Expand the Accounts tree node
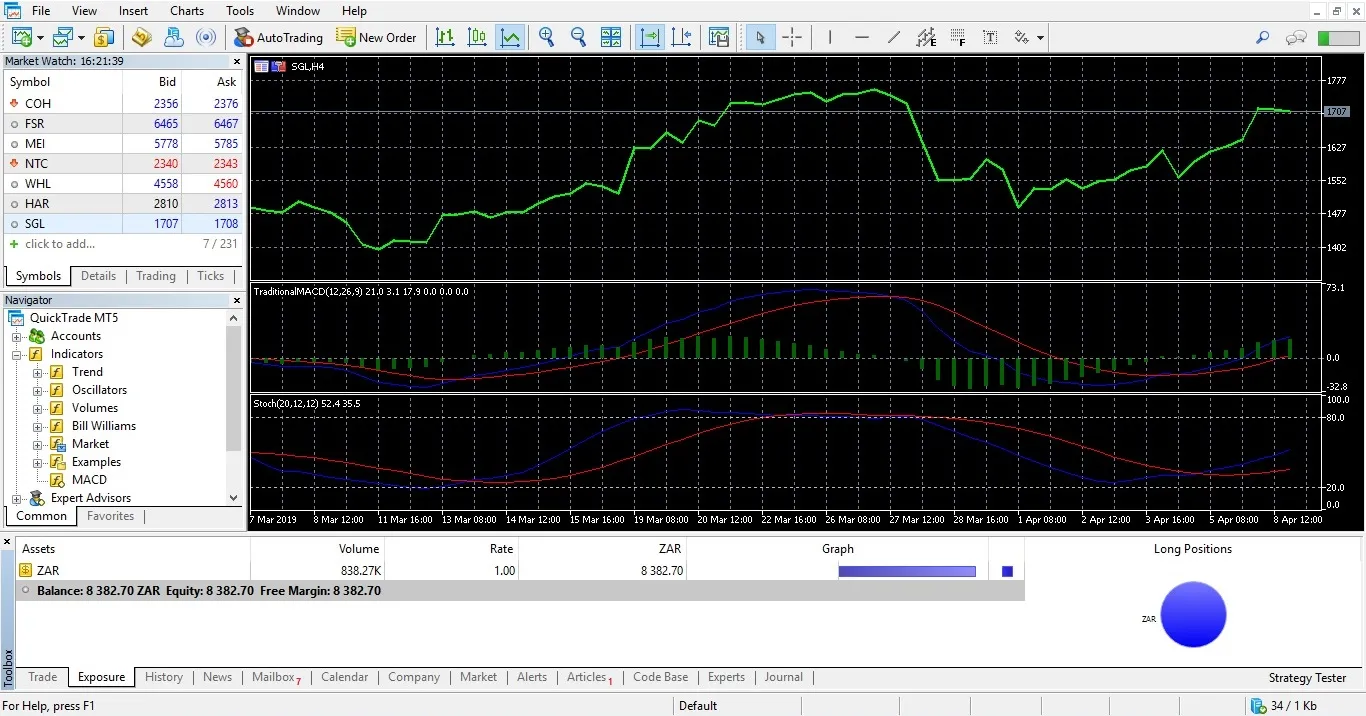The height and width of the screenshot is (716, 1366). [17, 336]
